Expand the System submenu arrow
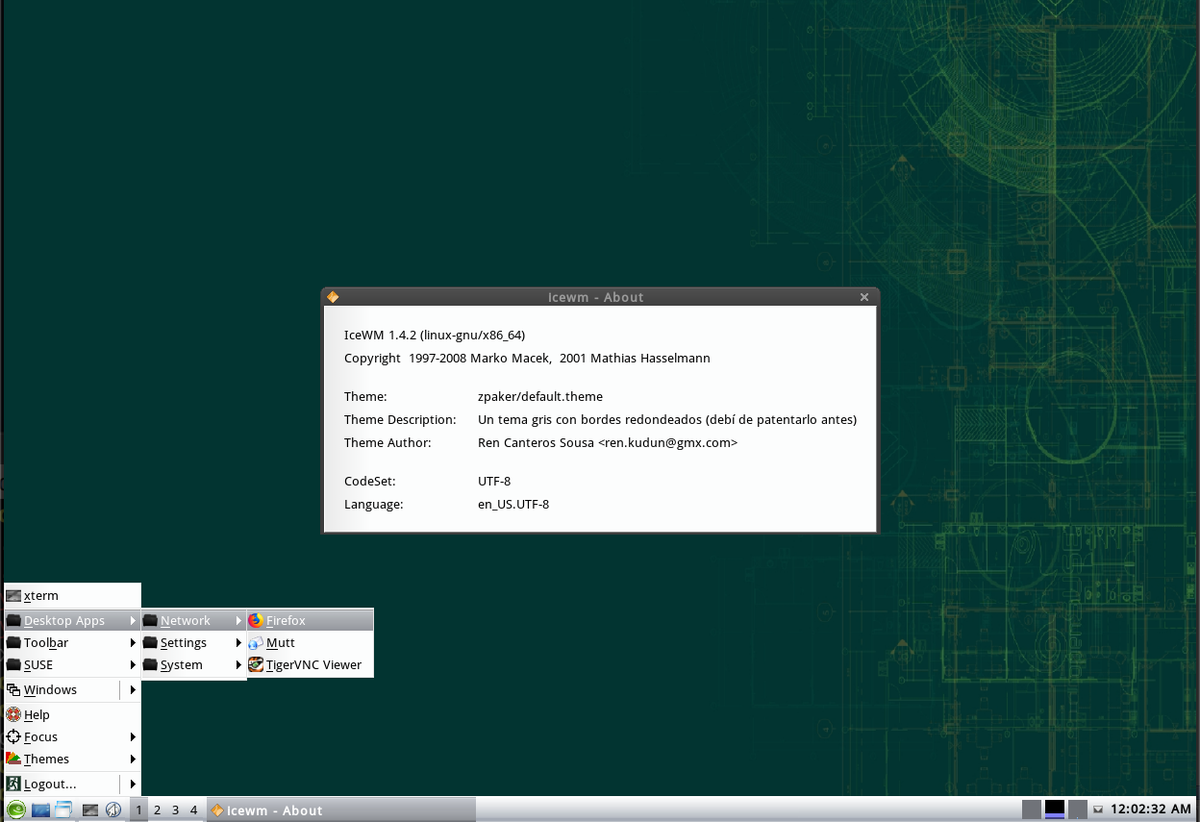The image size is (1200, 822). point(239,664)
